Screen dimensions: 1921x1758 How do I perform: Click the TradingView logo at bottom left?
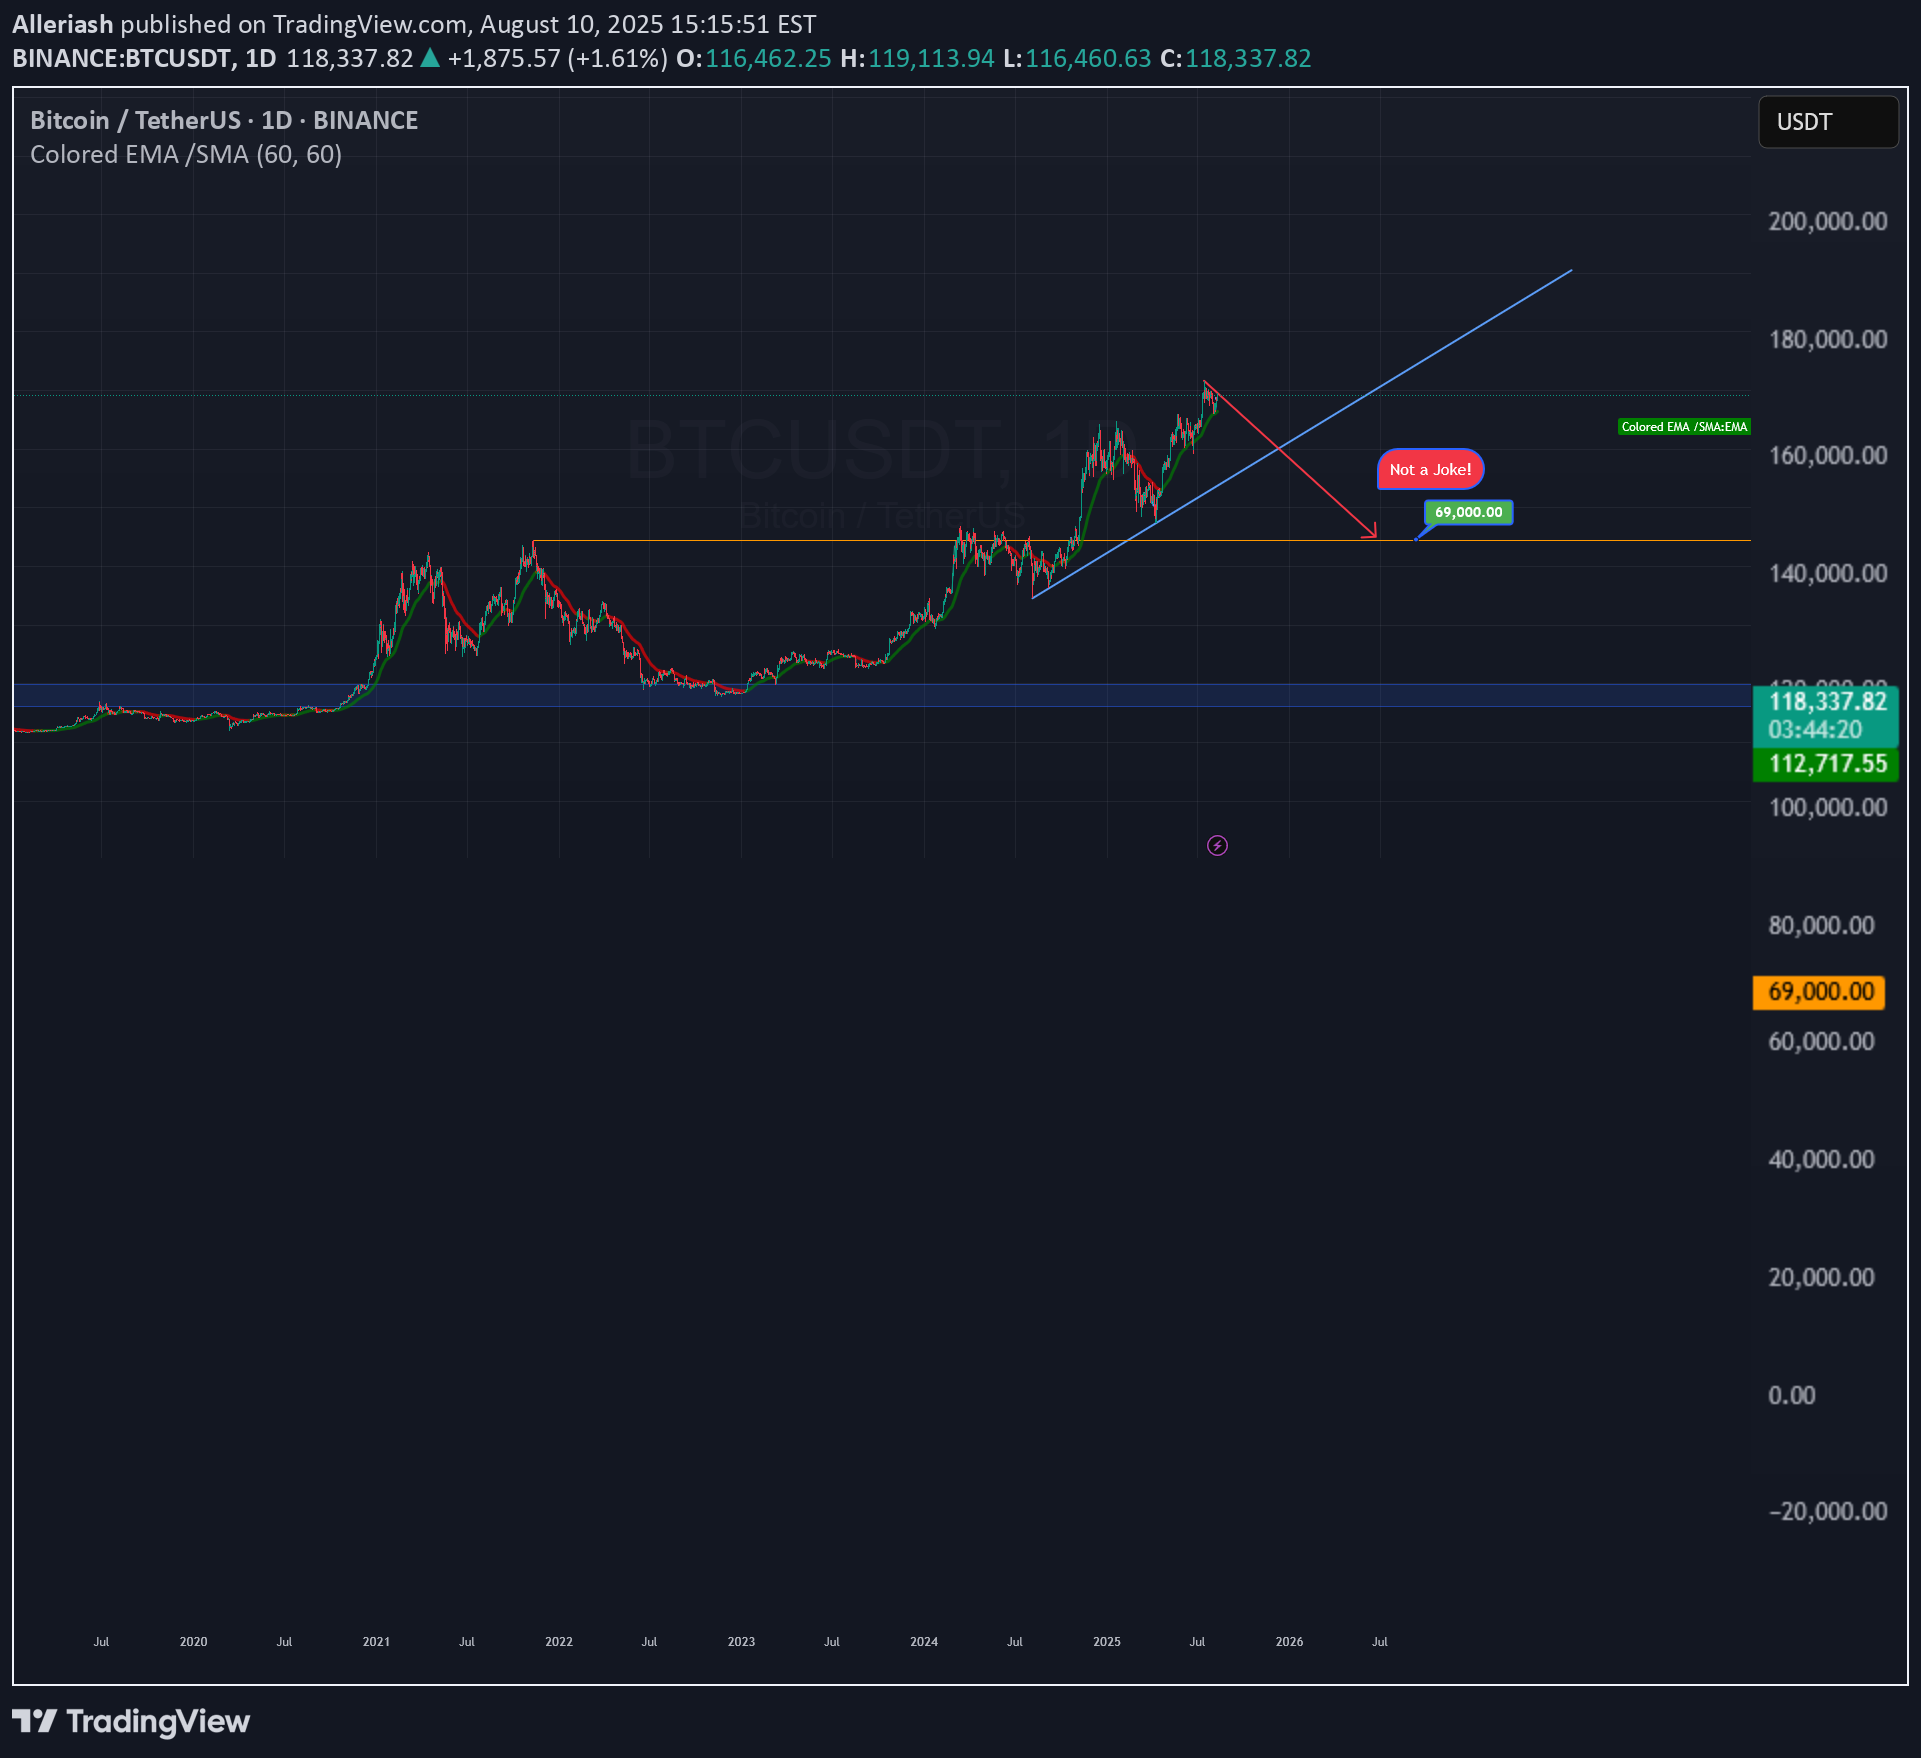130,1722
